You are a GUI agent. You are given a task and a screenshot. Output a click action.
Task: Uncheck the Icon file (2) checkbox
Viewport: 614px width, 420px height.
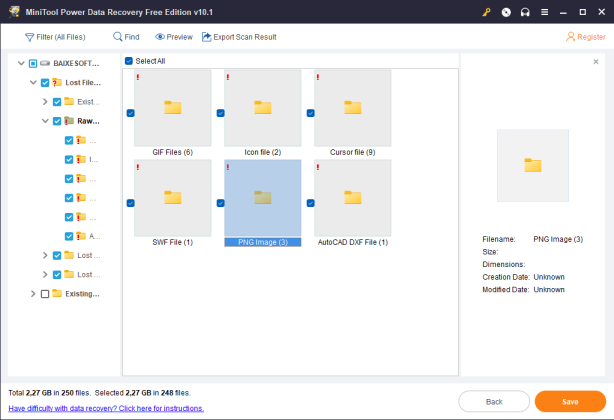point(220,113)
